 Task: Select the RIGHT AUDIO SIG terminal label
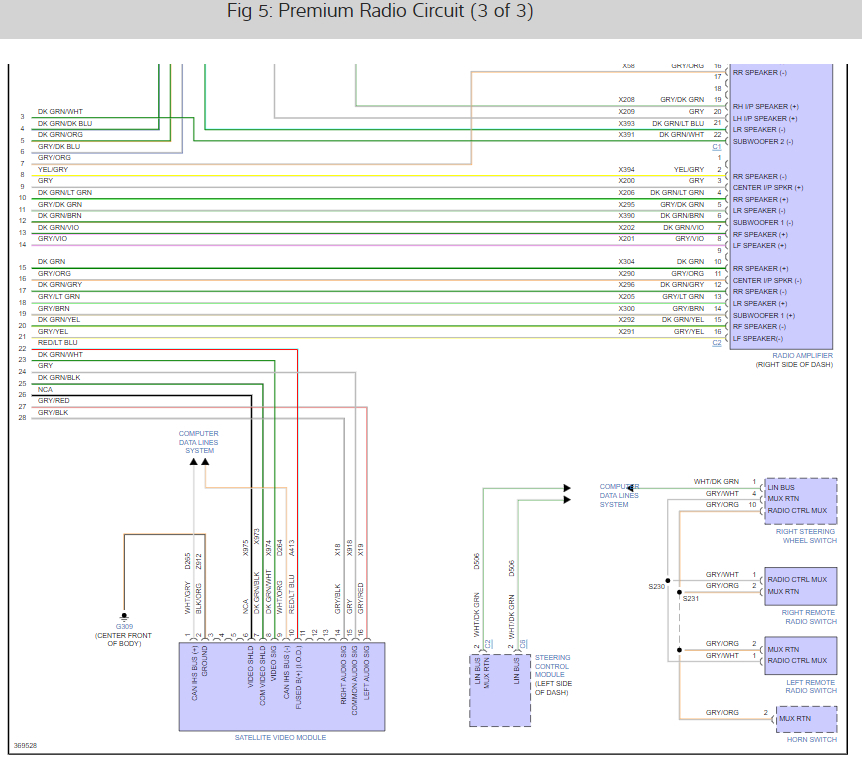click(x=344, y=675)
